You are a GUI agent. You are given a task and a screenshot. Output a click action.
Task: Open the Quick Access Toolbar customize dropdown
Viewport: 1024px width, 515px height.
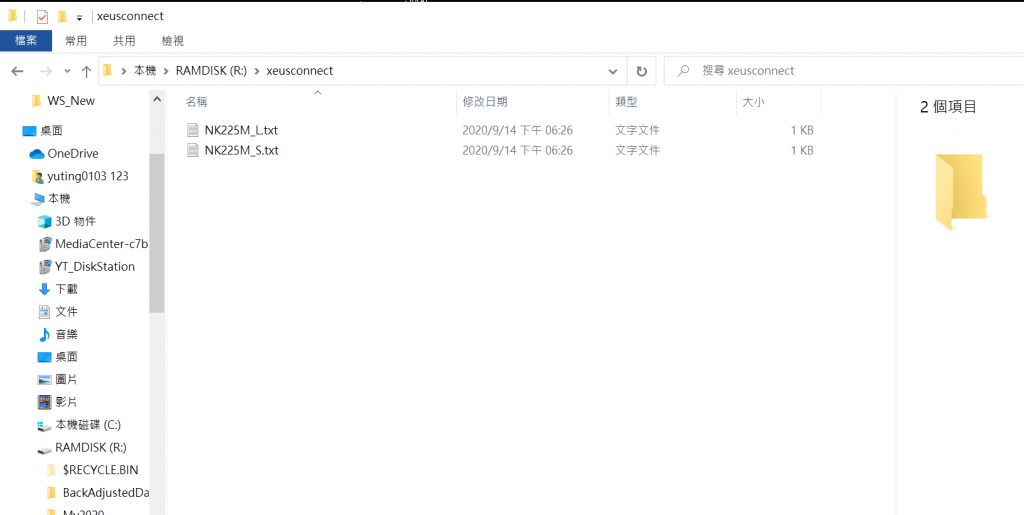coord(79,17)
